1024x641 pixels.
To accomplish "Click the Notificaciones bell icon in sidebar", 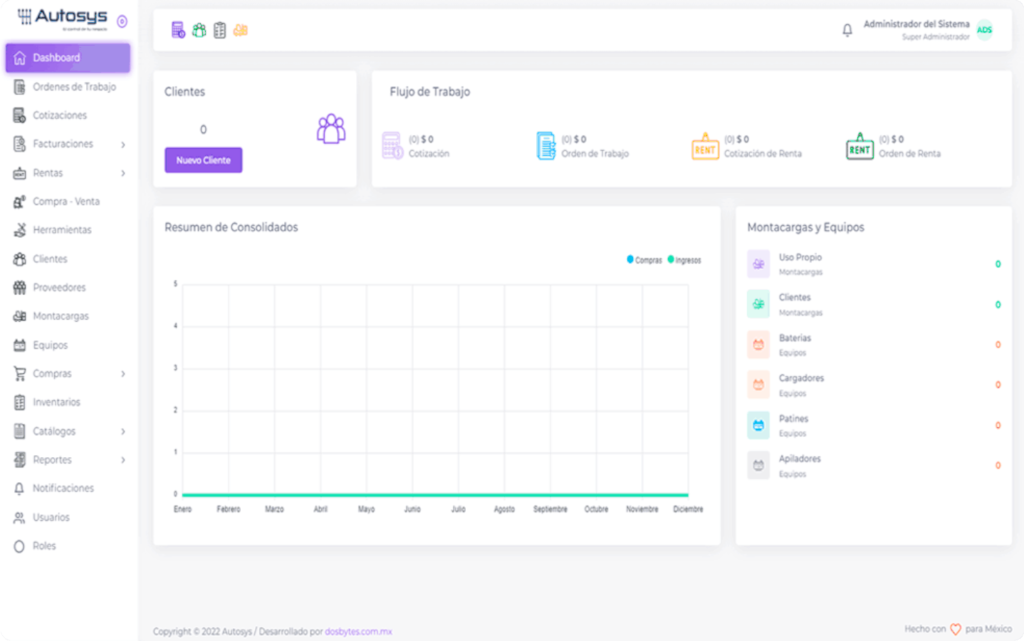I will coord(20,488).
